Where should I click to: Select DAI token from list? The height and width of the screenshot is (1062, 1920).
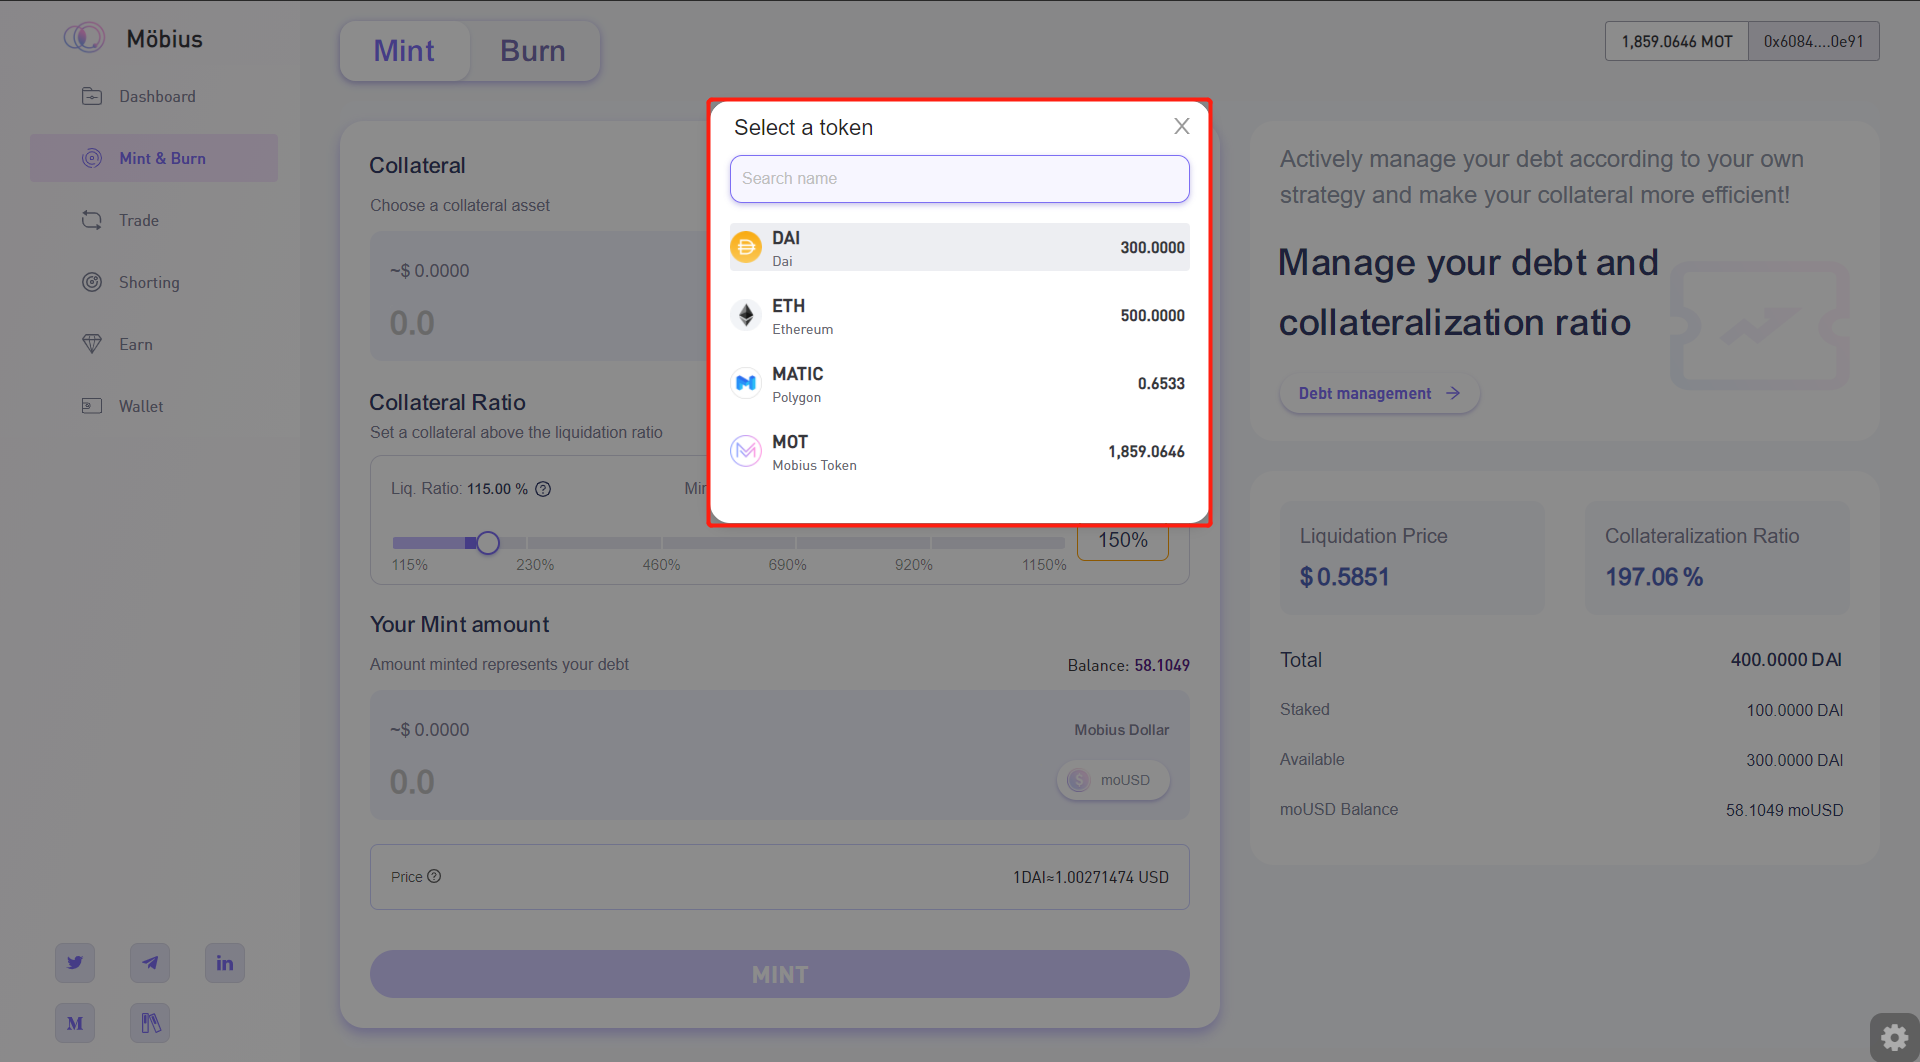tap(960, 247)
